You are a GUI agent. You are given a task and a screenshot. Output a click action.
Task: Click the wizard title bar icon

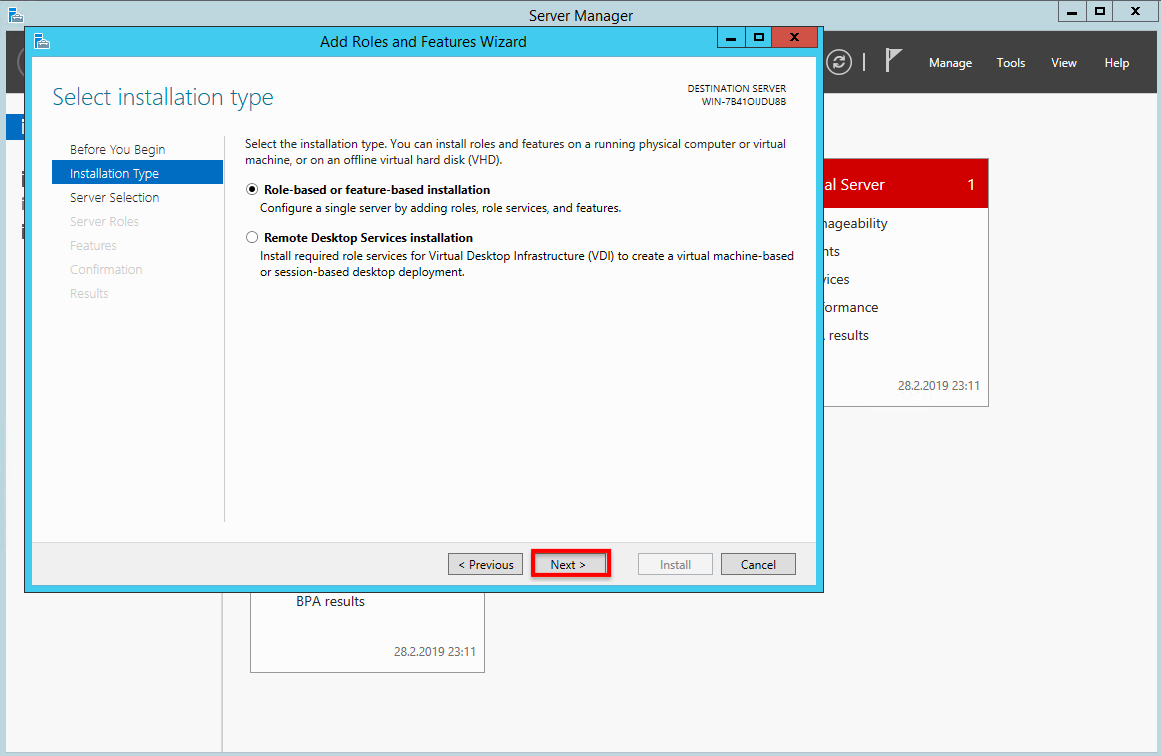[42, 41]
